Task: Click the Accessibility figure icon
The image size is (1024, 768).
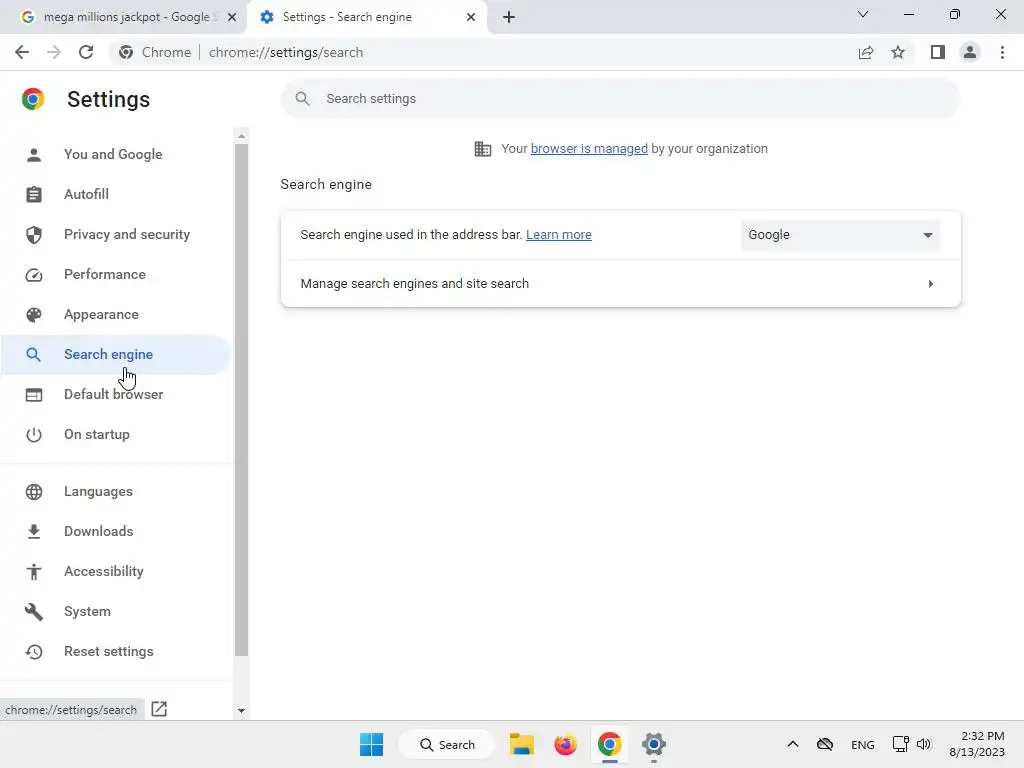Action: (x=34, y=571)
